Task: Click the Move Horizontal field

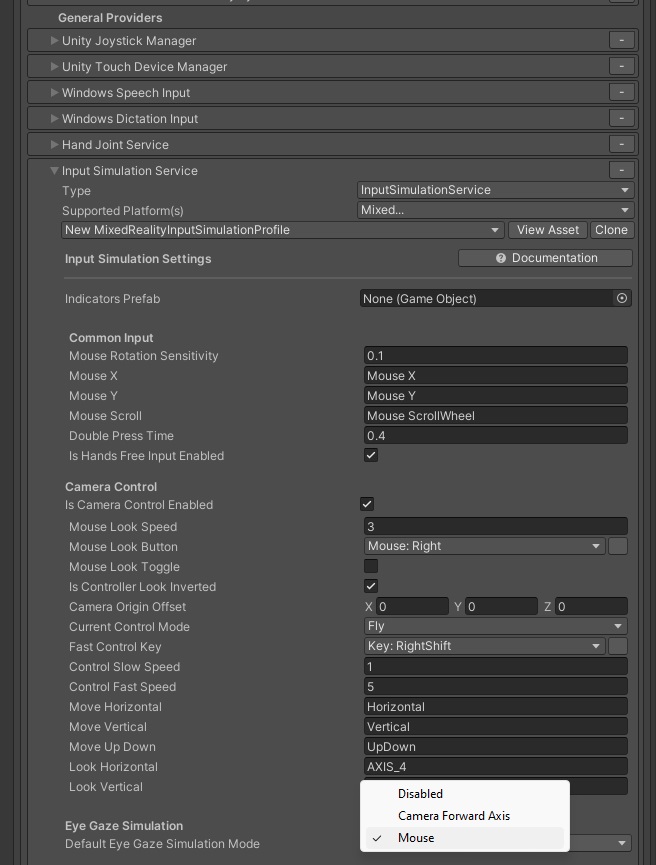Action: (x=495, y=706)
